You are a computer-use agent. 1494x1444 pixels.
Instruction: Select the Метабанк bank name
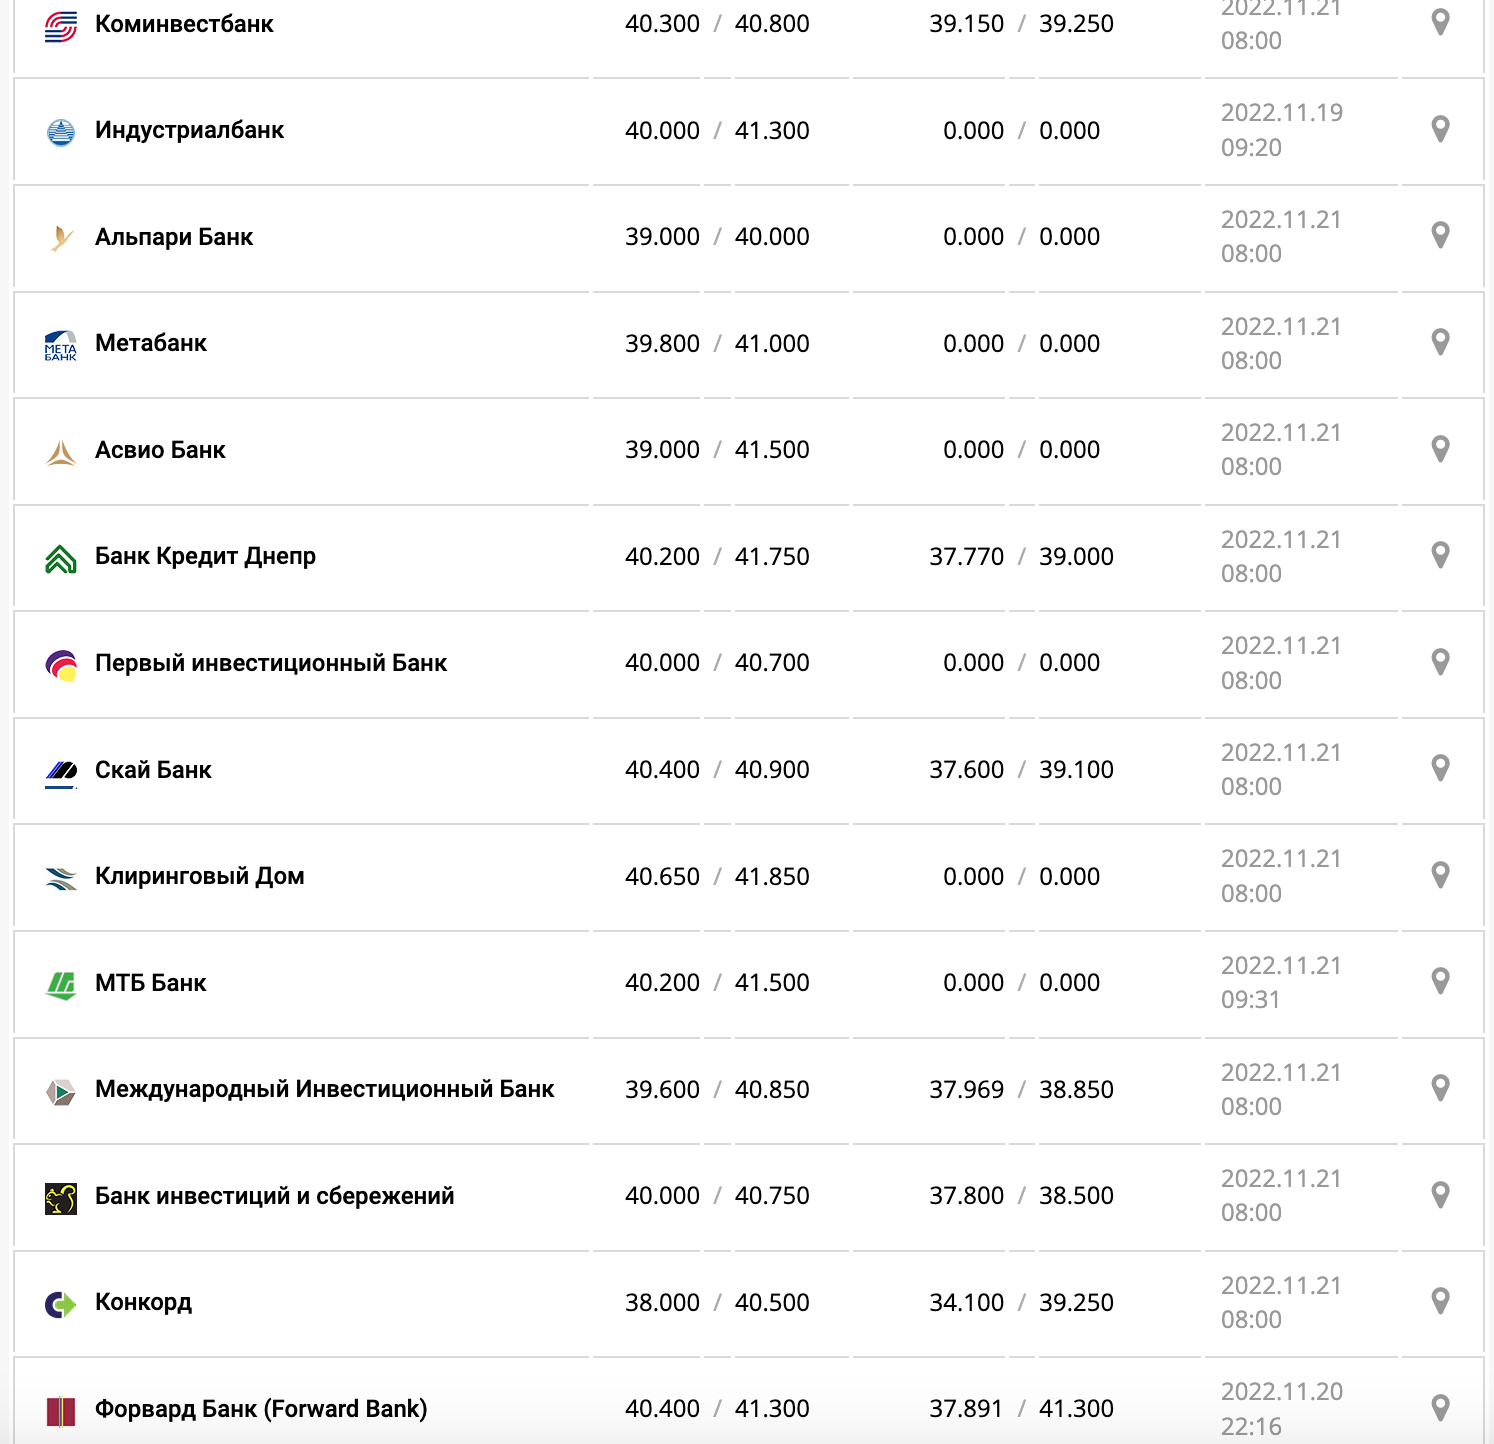pos(151,343)
